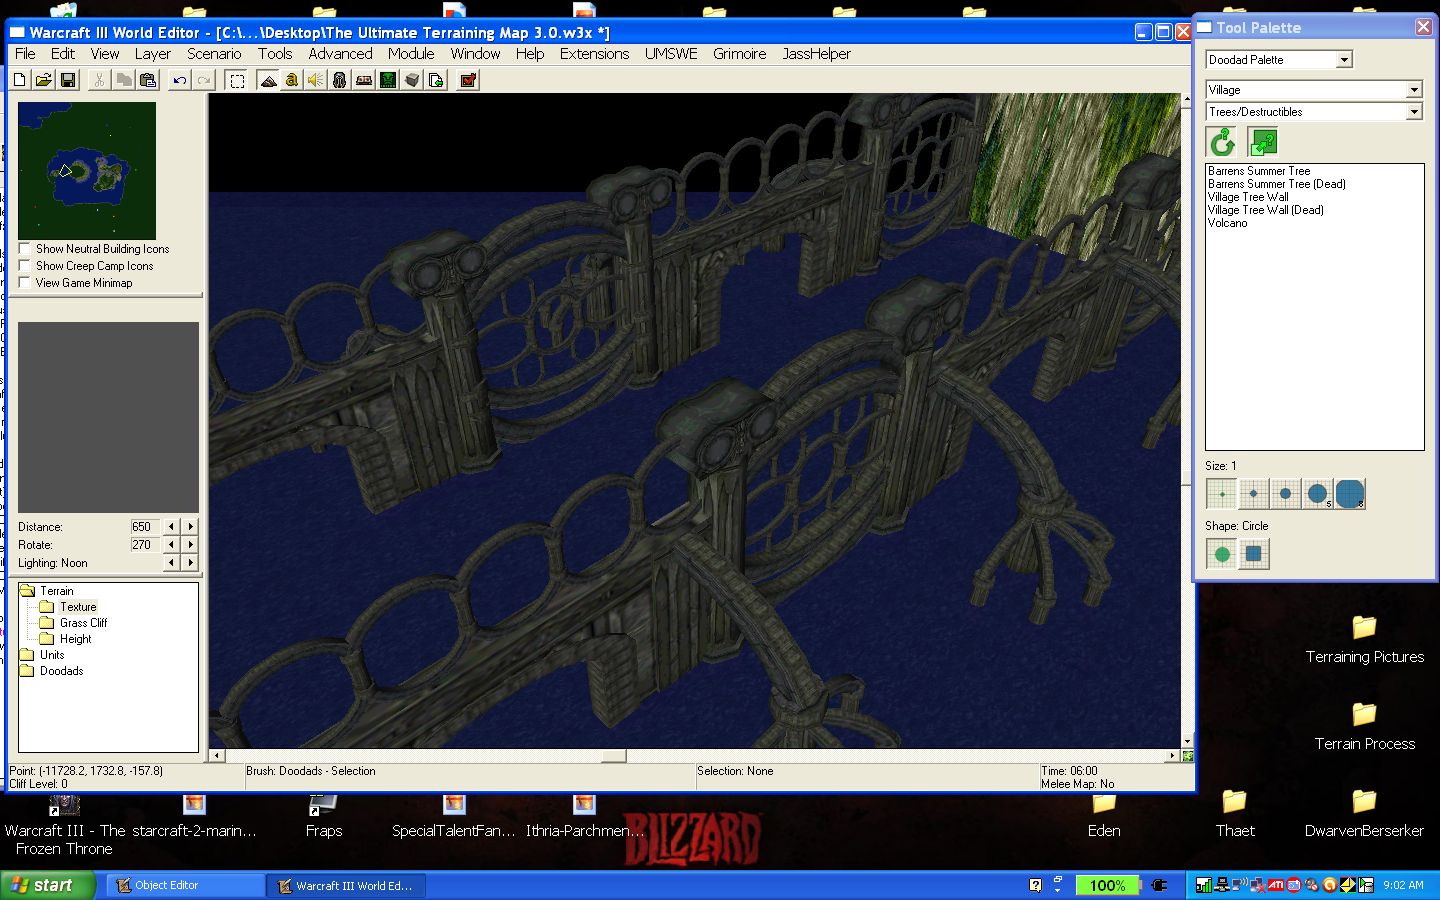Screen dimensions: 1440x900
Task: Select the Terrain tree folder
Action: (x=57, y=591)
